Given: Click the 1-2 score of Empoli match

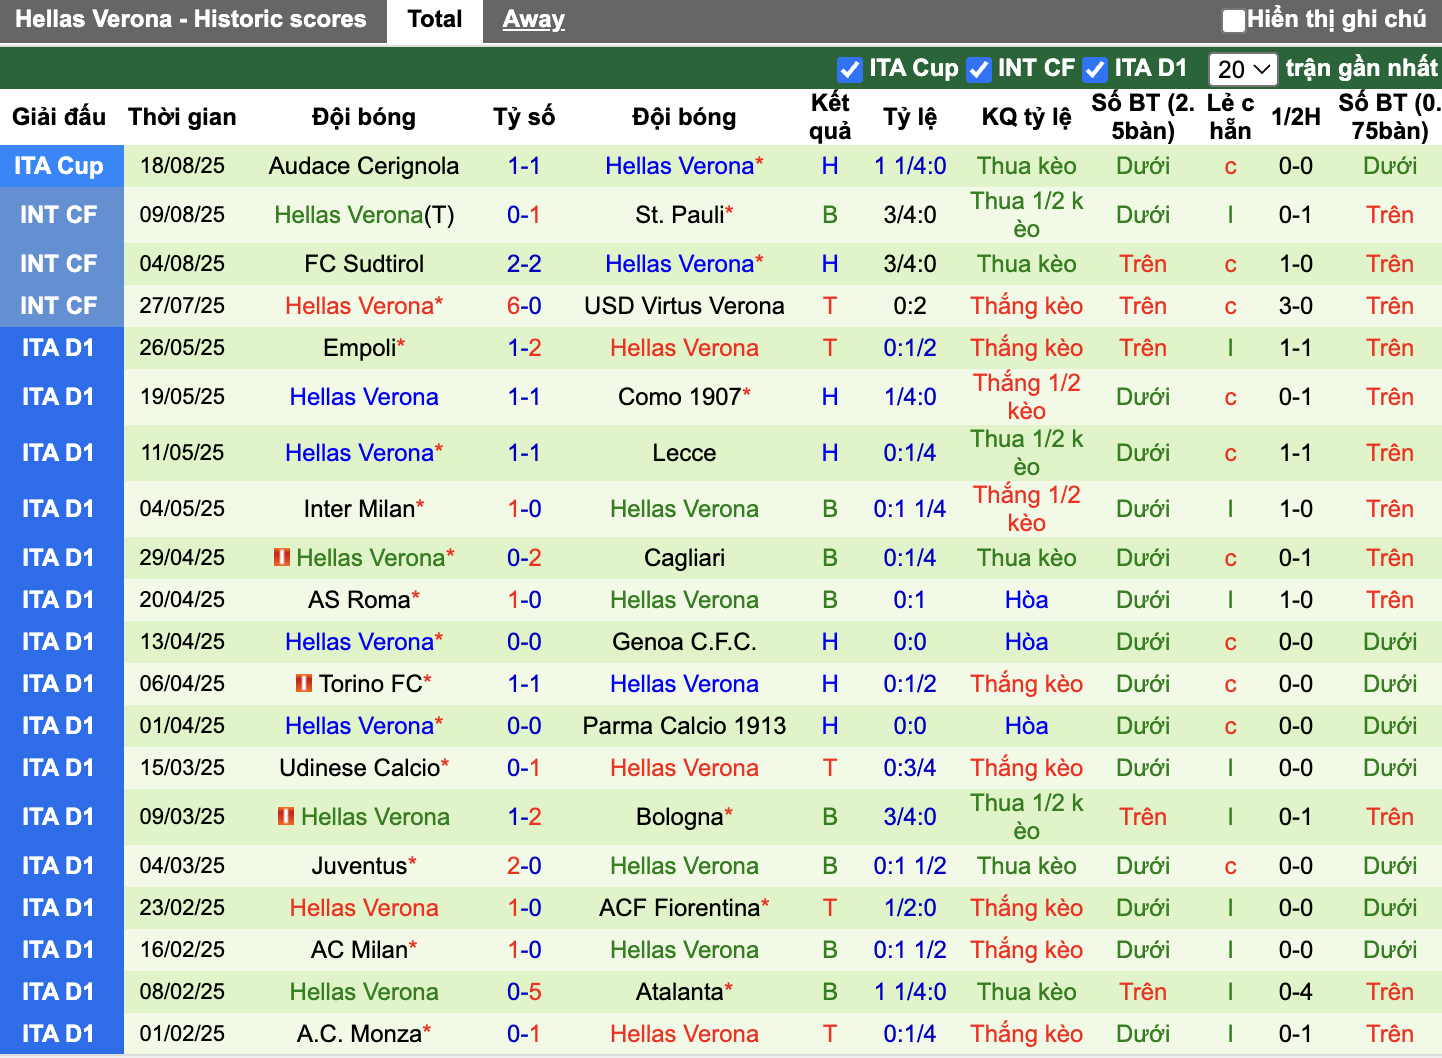Looking at the screenshot, I should [x=524, y=348].
